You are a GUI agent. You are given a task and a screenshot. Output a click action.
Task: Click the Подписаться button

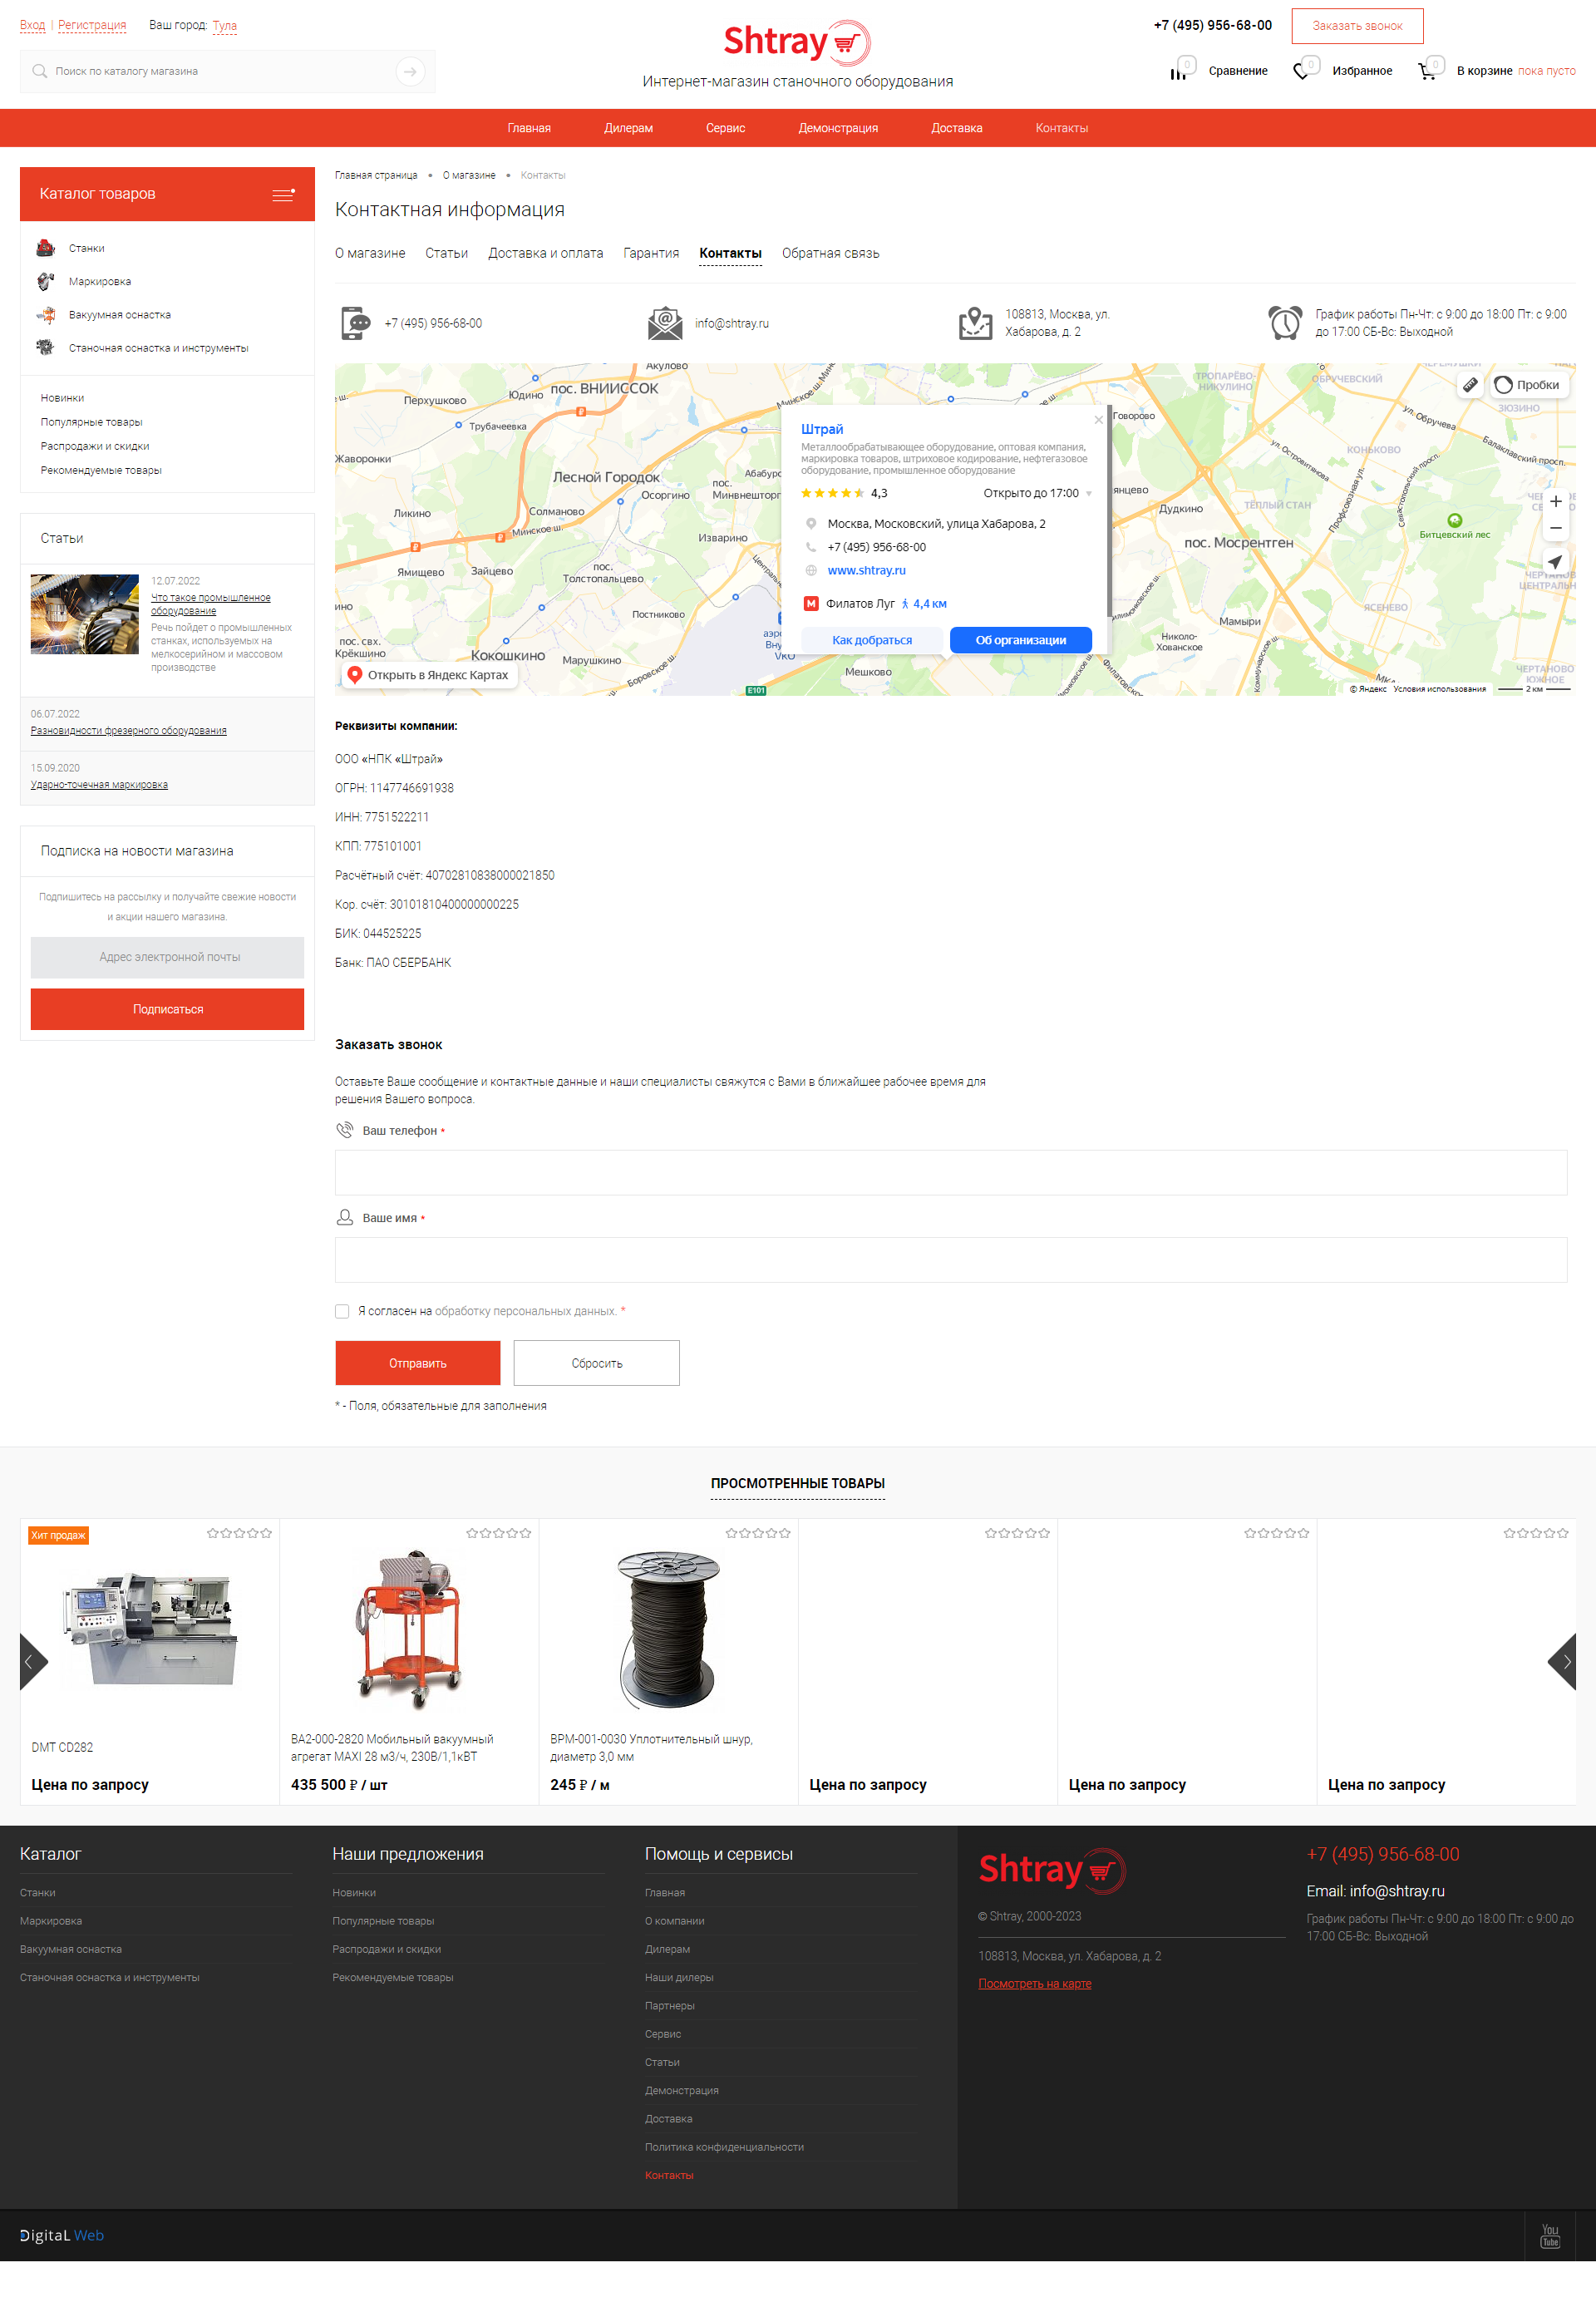click(x=167, y=1009)
